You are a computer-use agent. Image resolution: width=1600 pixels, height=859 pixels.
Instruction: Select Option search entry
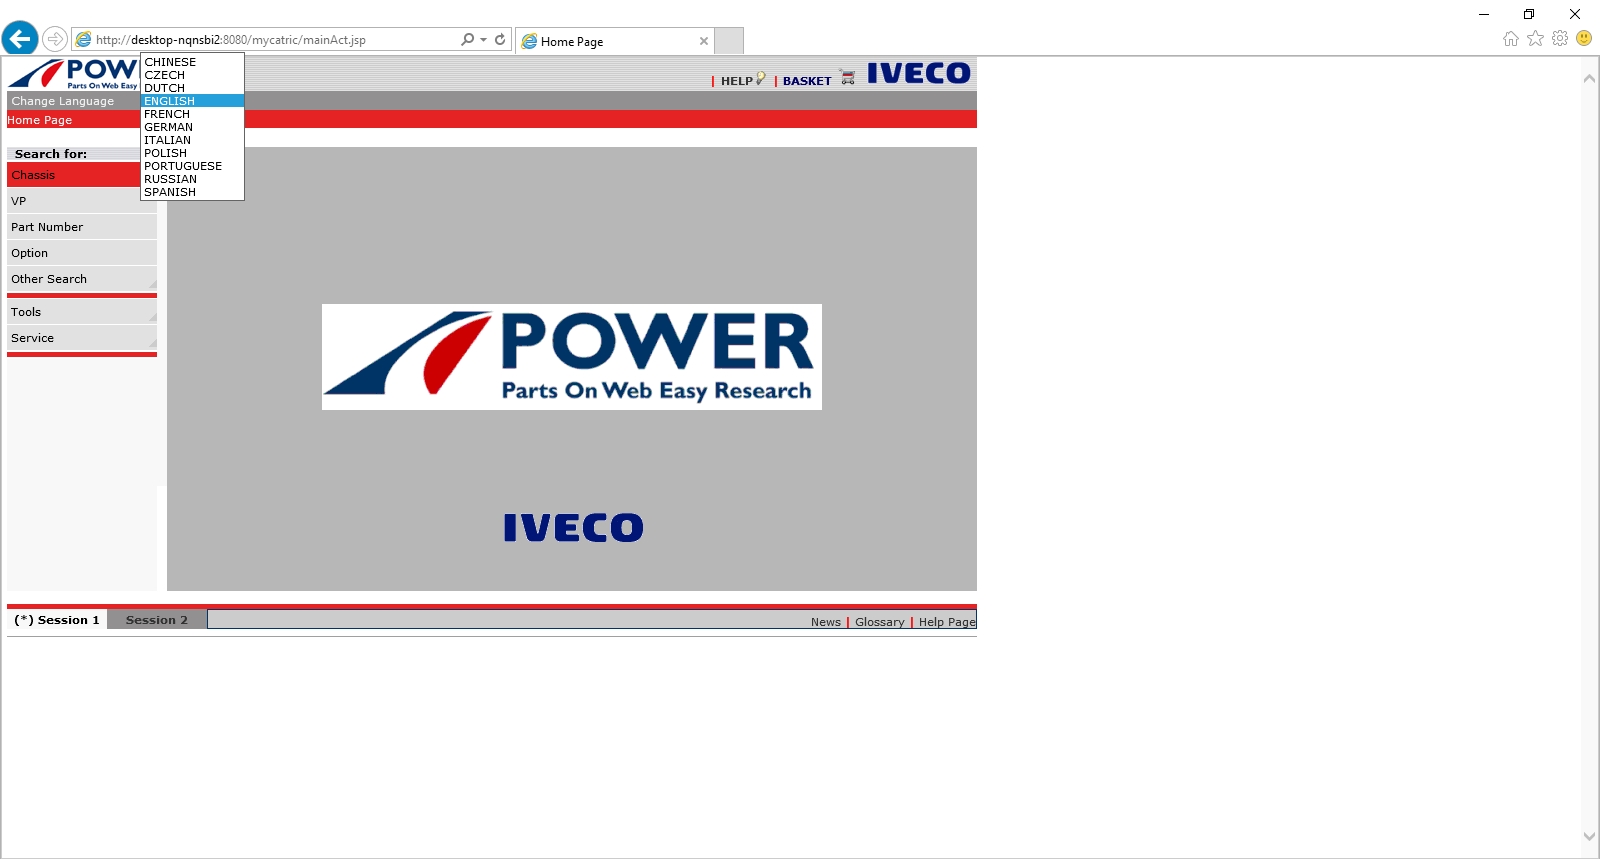coord(82,253)
